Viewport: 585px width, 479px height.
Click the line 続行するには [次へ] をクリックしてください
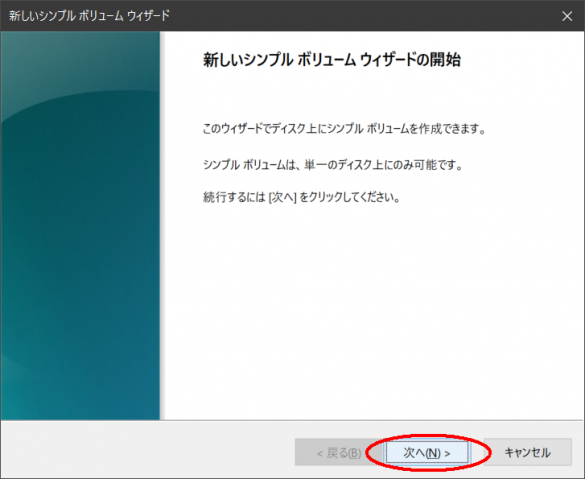301,197
